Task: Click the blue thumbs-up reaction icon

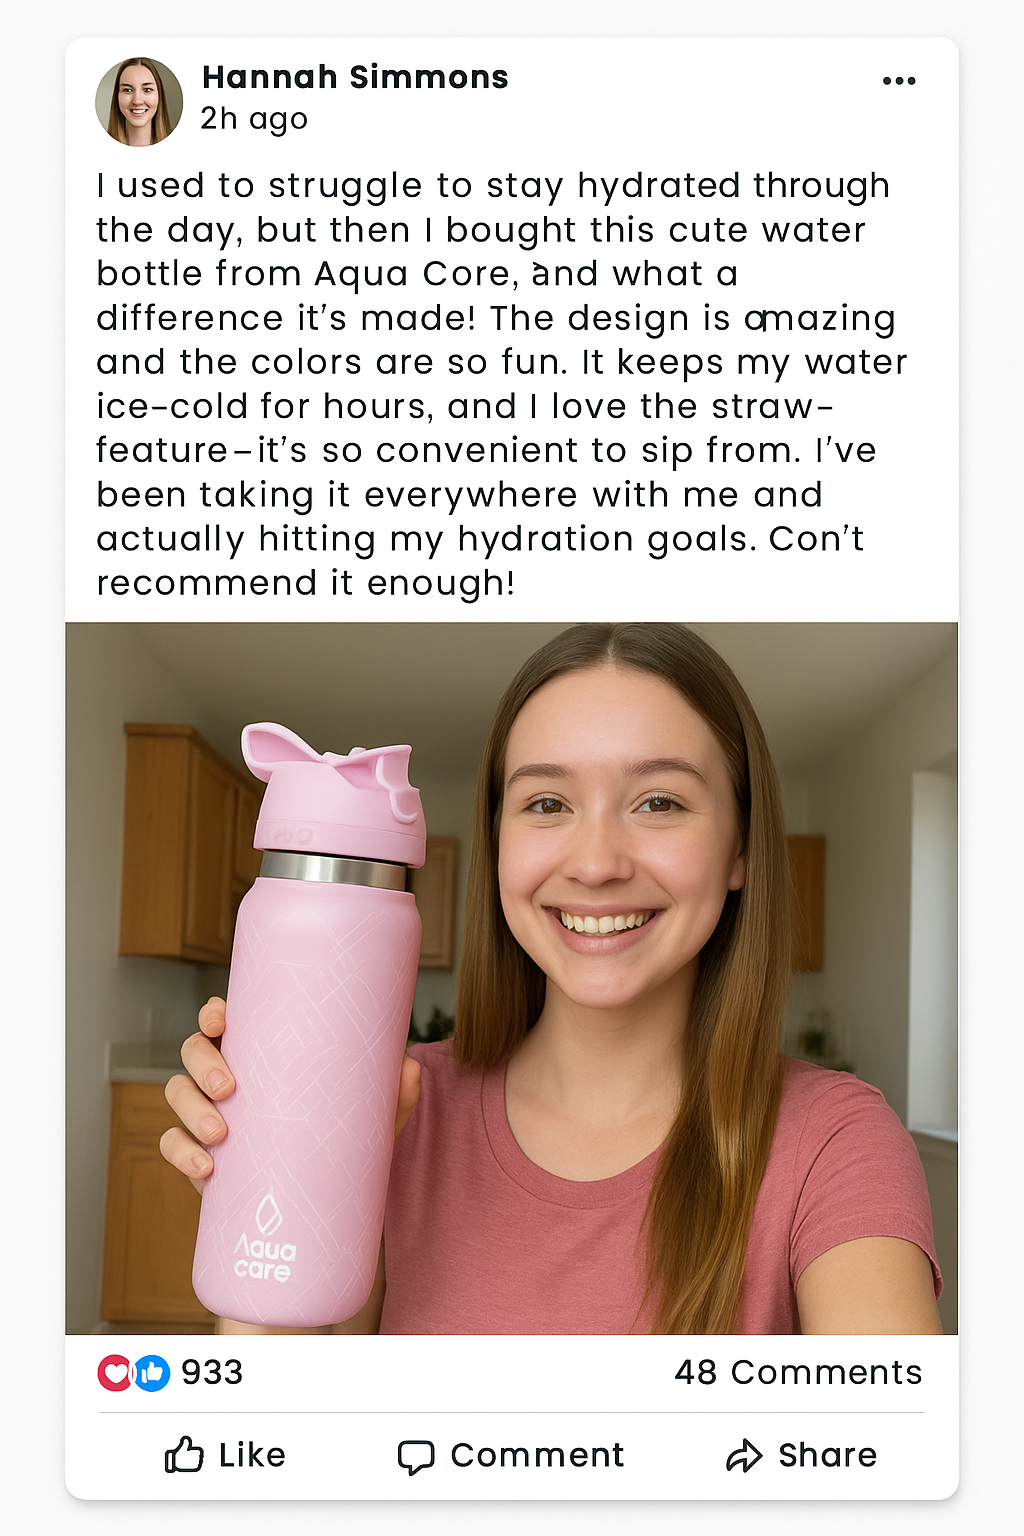Action: click(x=152, y=1373)
